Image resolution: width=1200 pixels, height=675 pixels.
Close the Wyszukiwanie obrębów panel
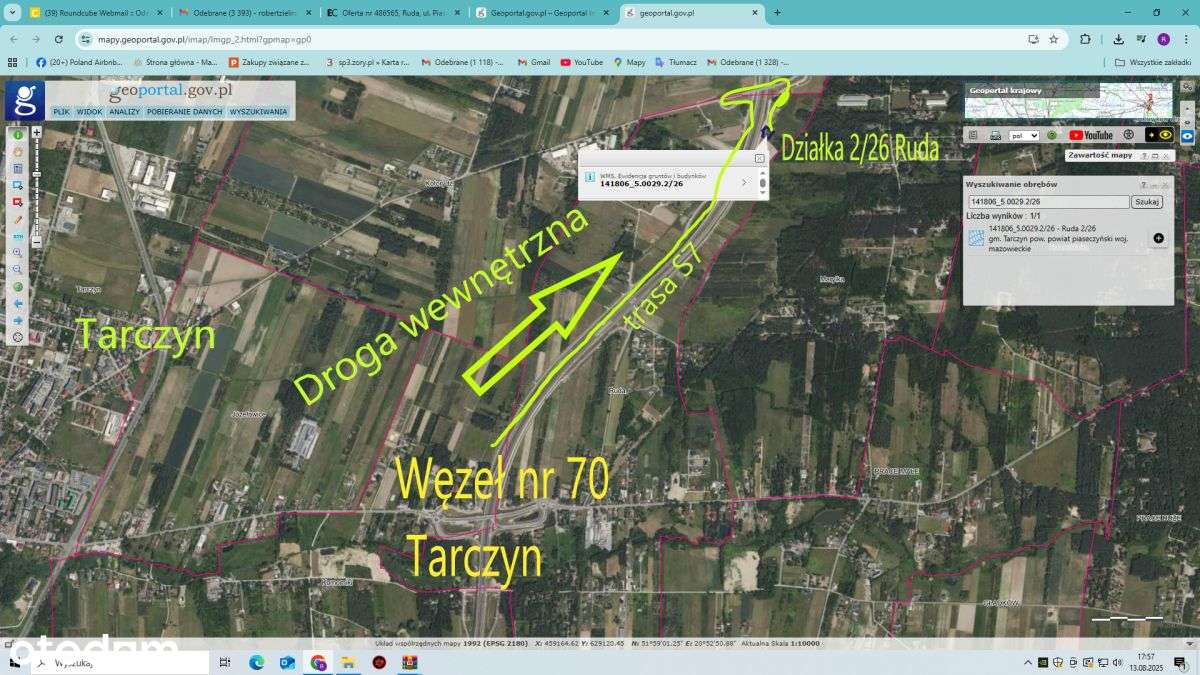point(1166,185)
